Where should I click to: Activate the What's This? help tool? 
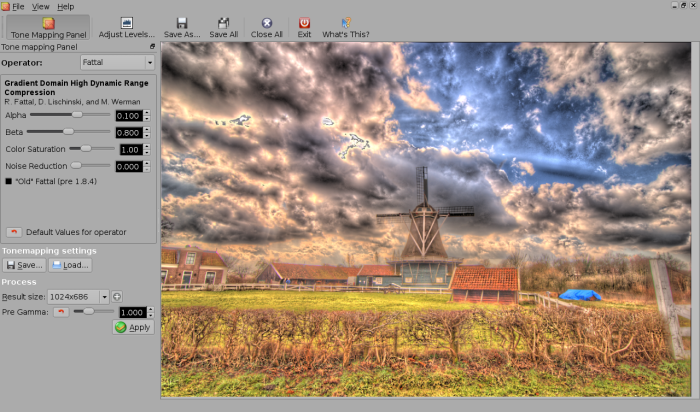tap(346, 27)
